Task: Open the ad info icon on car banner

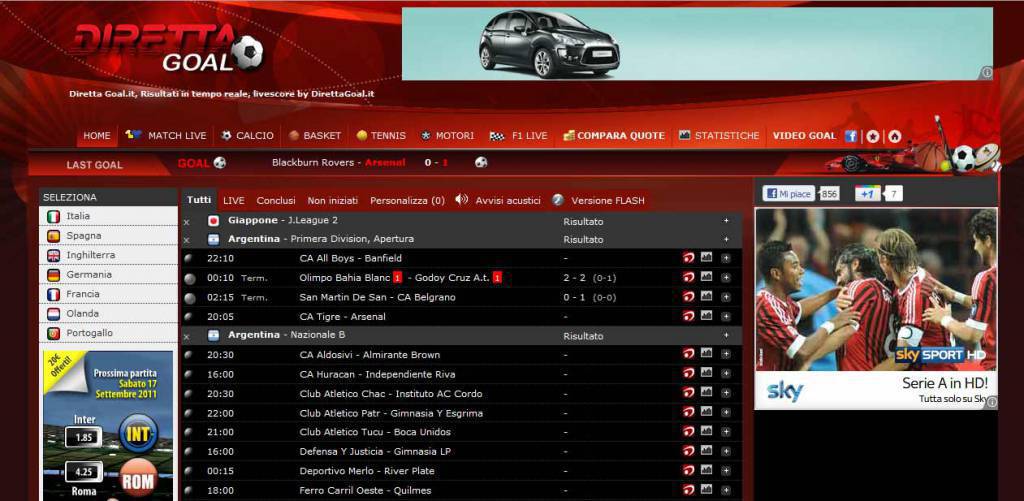Action: click(x=987, y=72)
